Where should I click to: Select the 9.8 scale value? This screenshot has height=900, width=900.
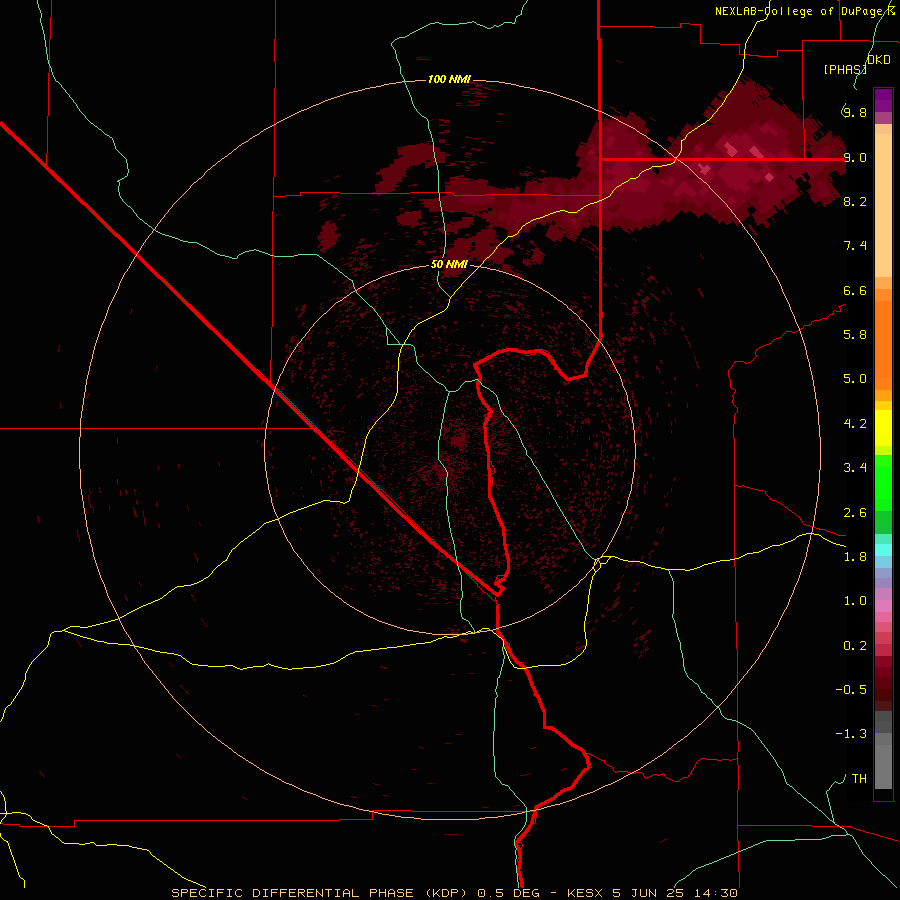(x=855, y=112)
